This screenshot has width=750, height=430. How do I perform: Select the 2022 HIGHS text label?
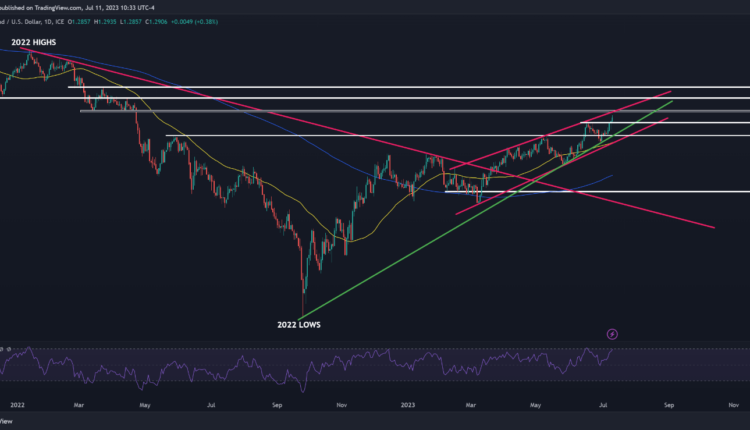[34, 42]
